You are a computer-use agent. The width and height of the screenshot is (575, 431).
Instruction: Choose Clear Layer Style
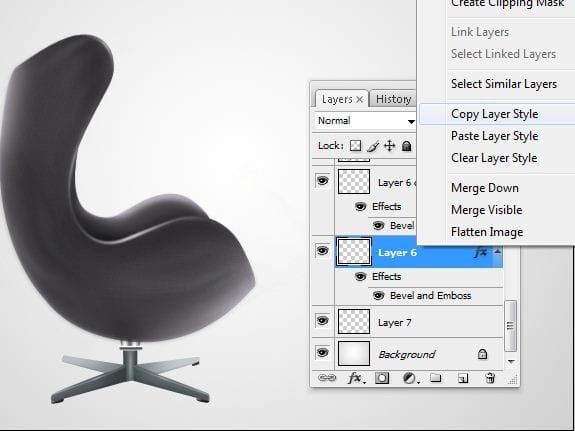point(494,158)
